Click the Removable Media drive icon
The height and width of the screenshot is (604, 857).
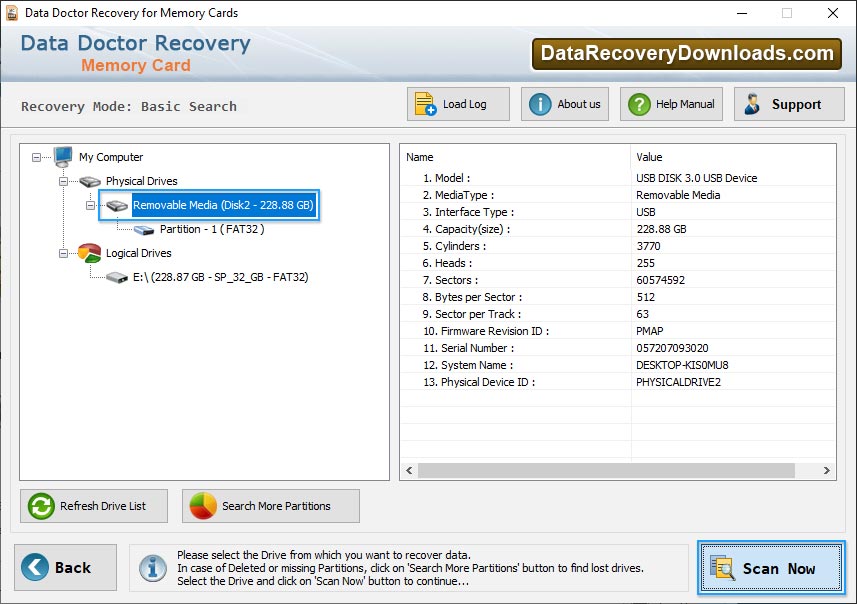117,206
